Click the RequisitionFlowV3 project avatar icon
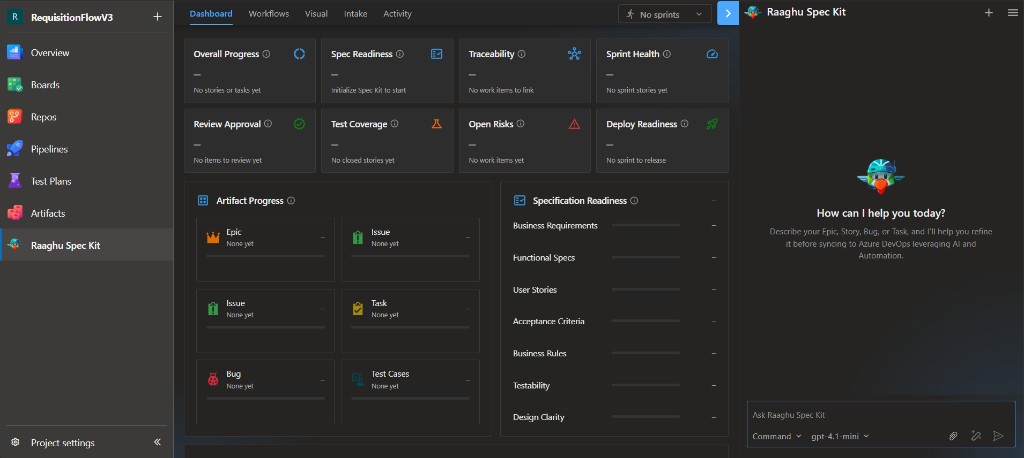The image size is (1024, 458). [15, 17]
